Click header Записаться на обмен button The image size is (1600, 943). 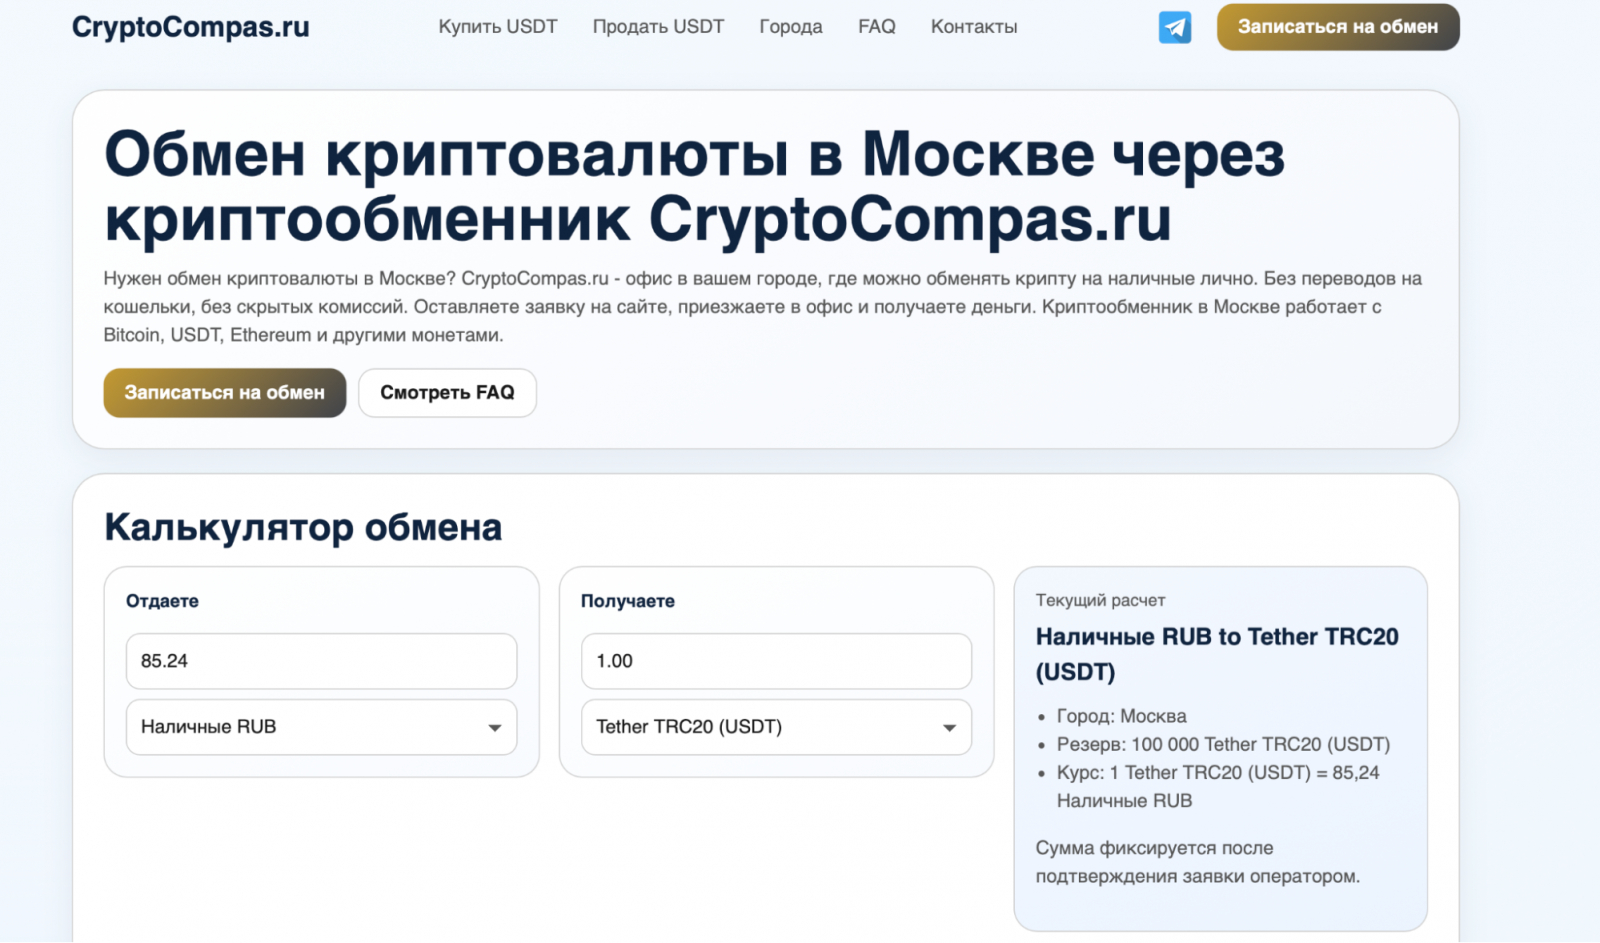pos(1338,27)
